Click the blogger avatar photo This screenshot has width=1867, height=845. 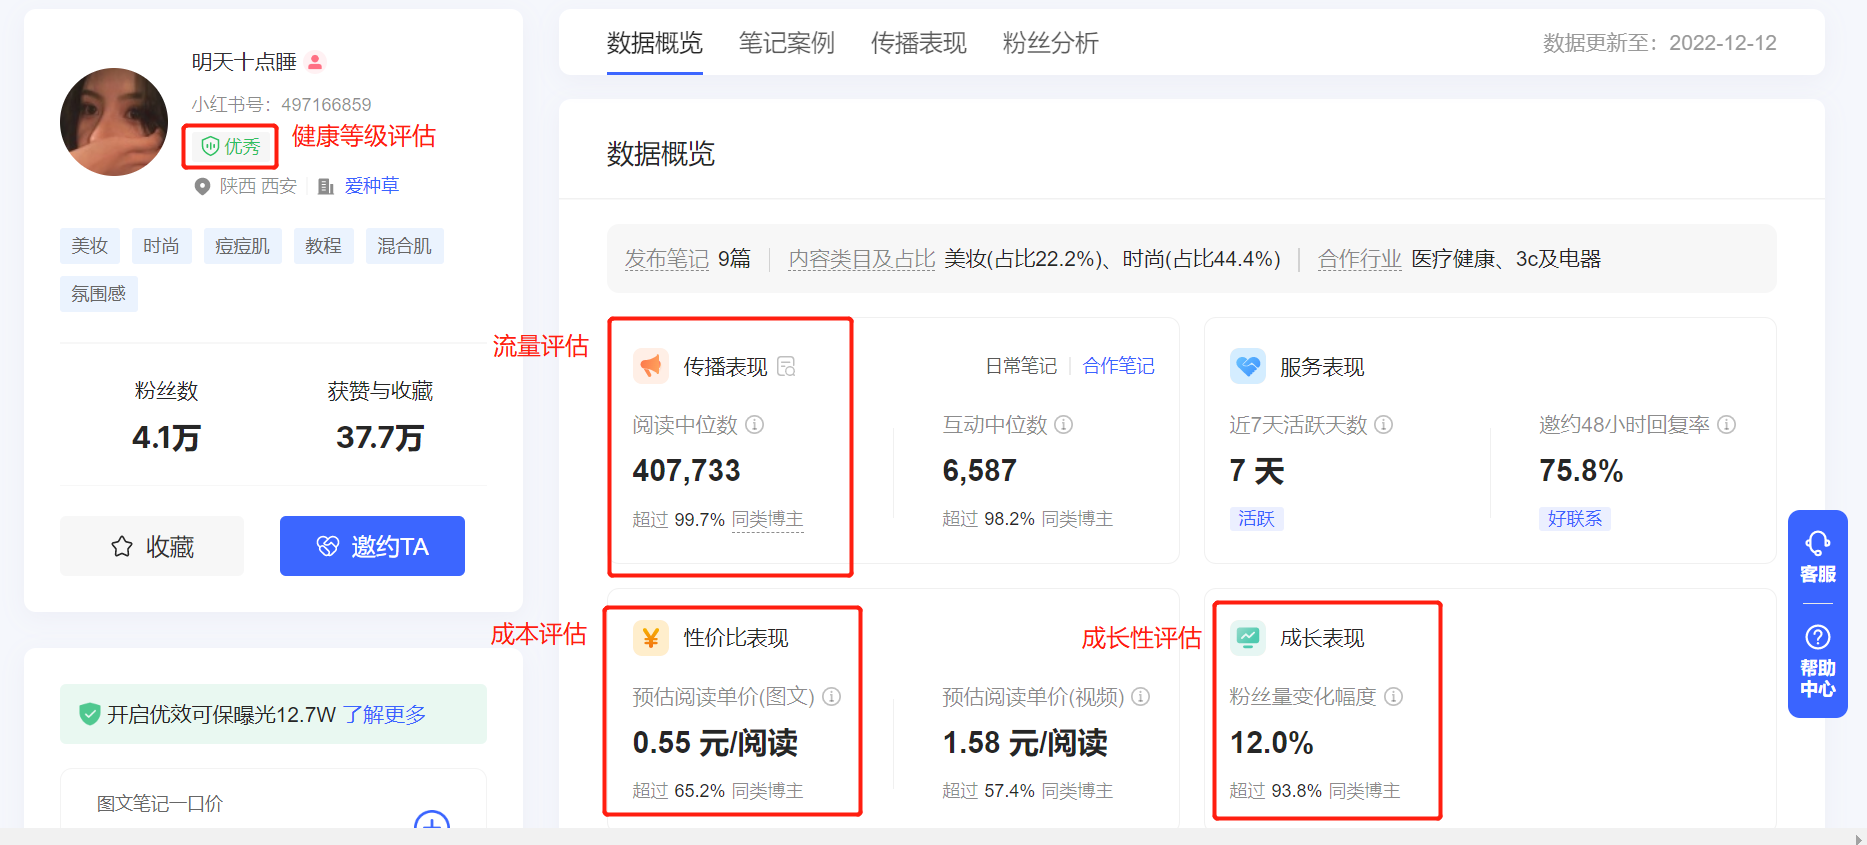tap(114, 122)
